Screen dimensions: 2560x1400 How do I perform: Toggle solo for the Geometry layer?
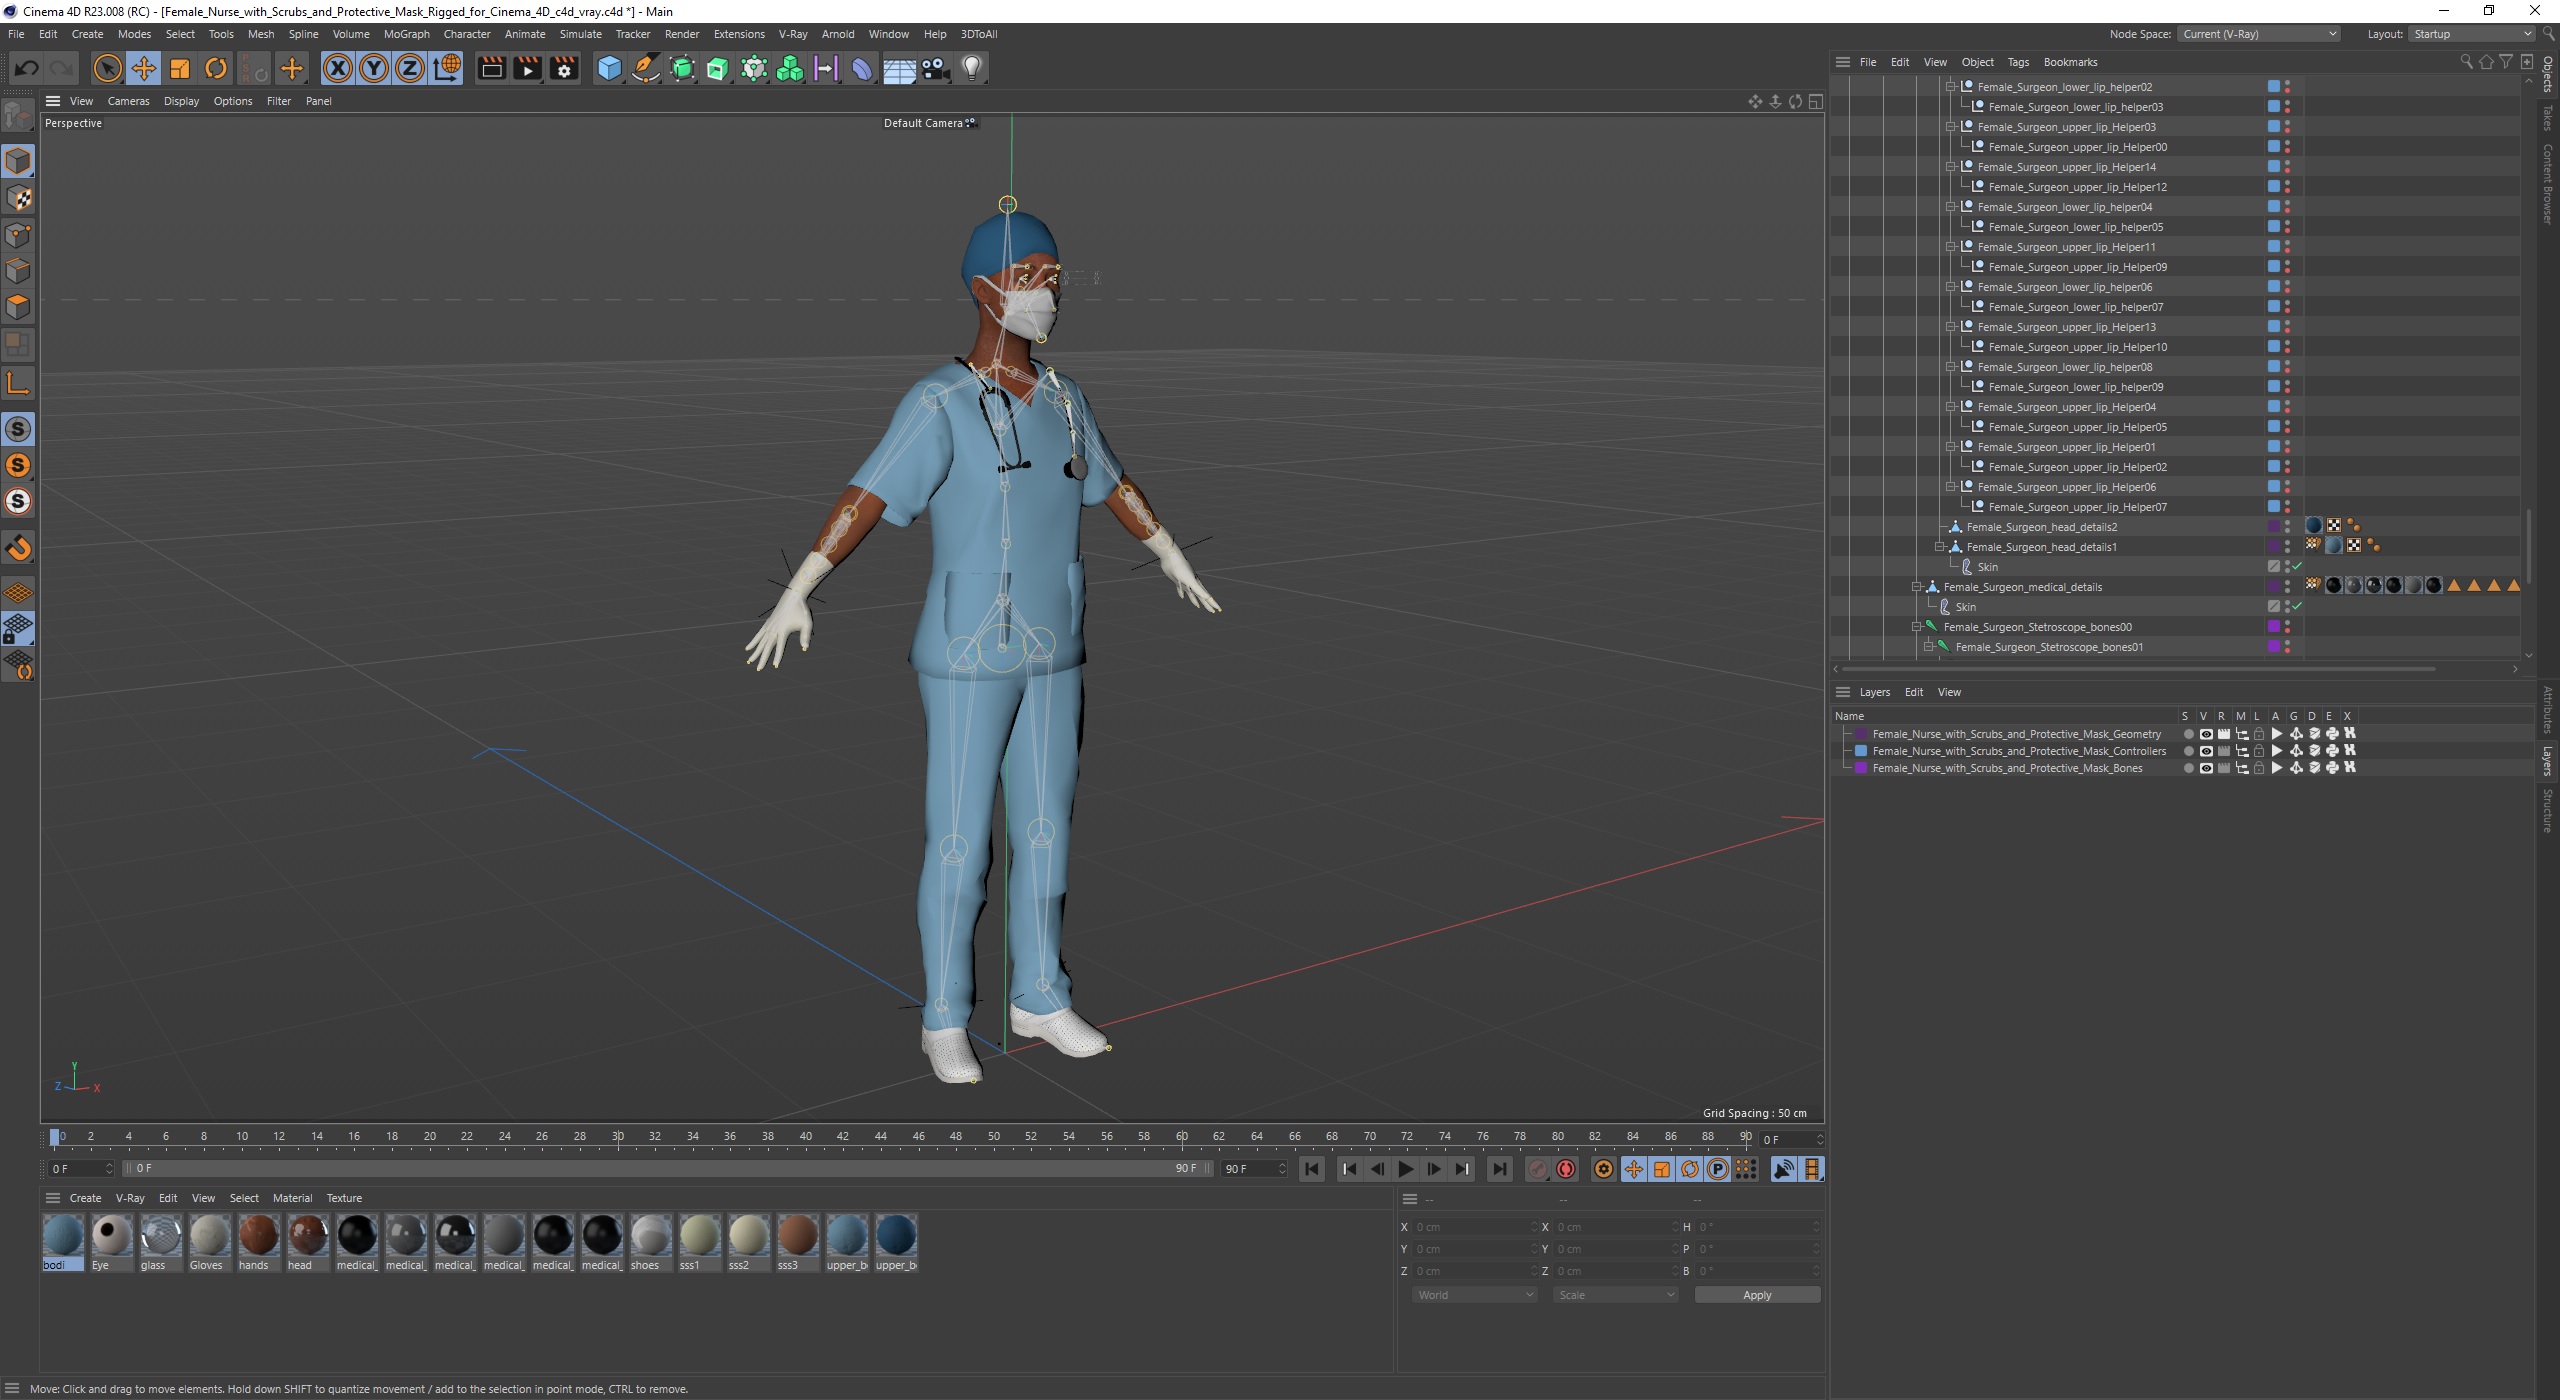tap(2188, 734)
